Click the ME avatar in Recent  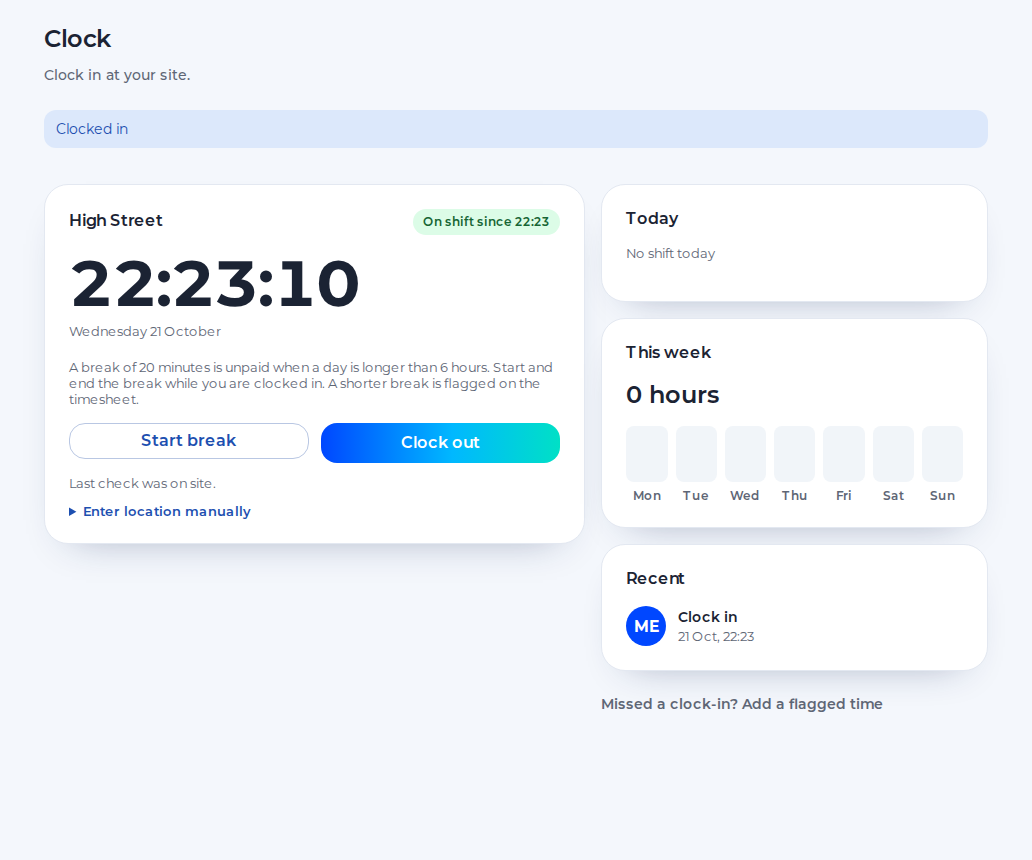pos(646,626)
